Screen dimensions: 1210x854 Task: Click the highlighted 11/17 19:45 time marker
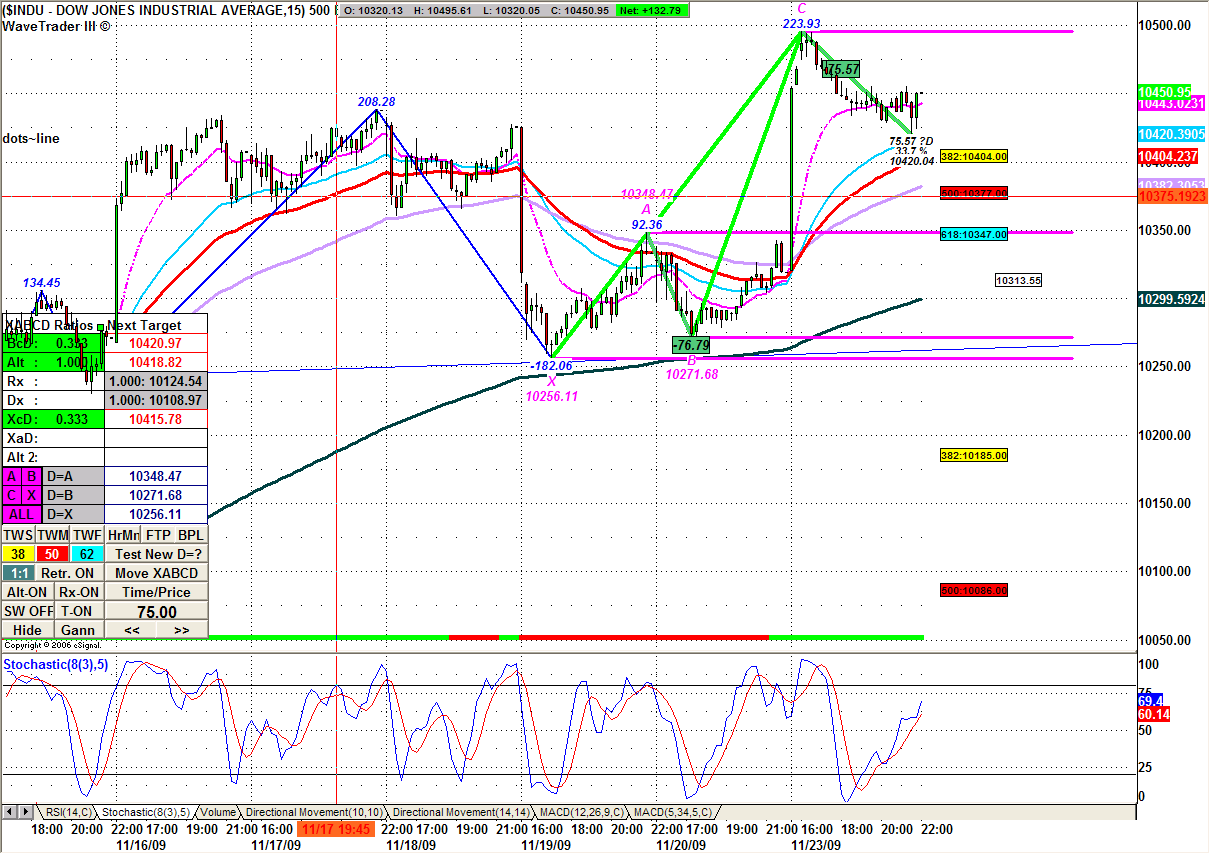[336, 829]
